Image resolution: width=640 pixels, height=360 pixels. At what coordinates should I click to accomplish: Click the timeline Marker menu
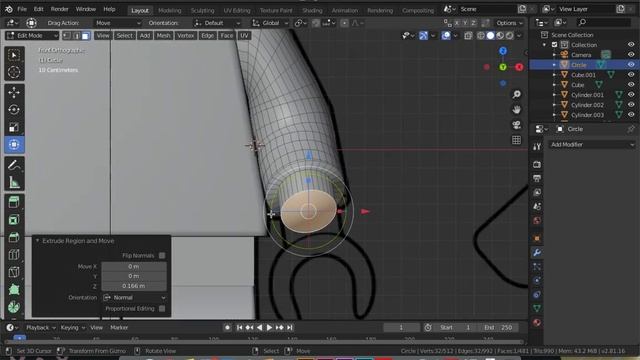tap(119, 327)
